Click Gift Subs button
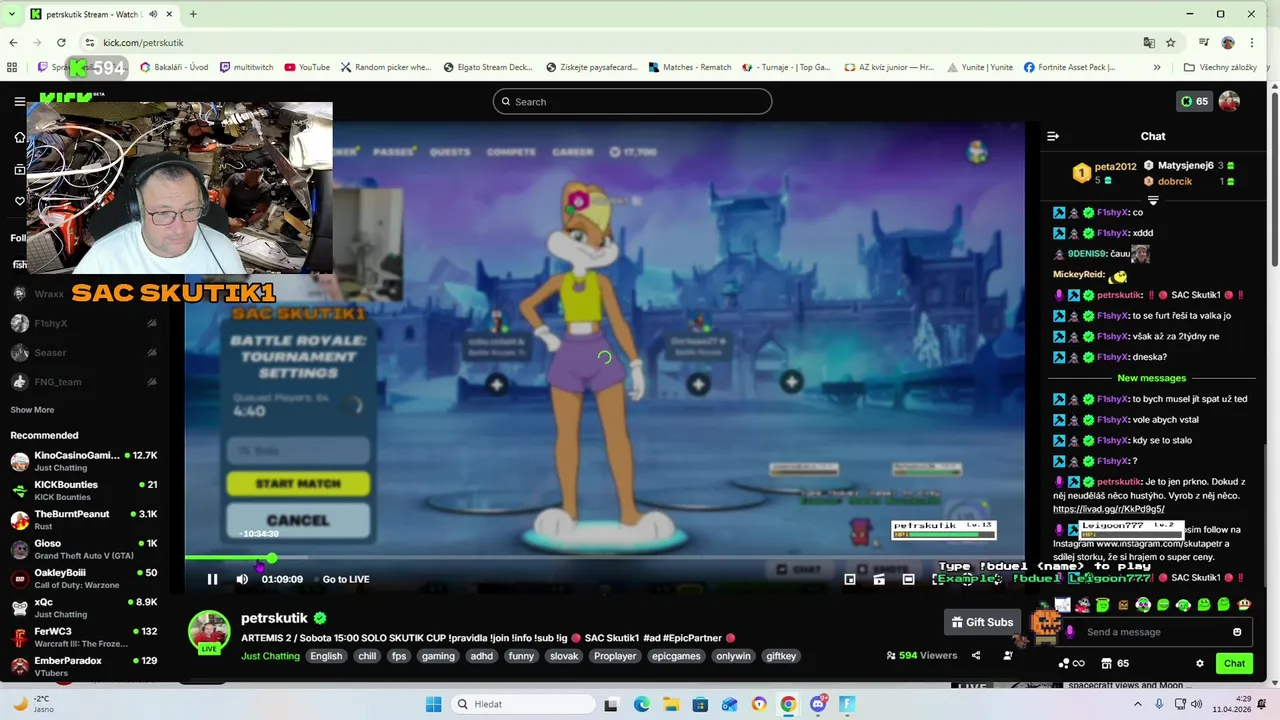1280x720 pixels. click(982, 622)
